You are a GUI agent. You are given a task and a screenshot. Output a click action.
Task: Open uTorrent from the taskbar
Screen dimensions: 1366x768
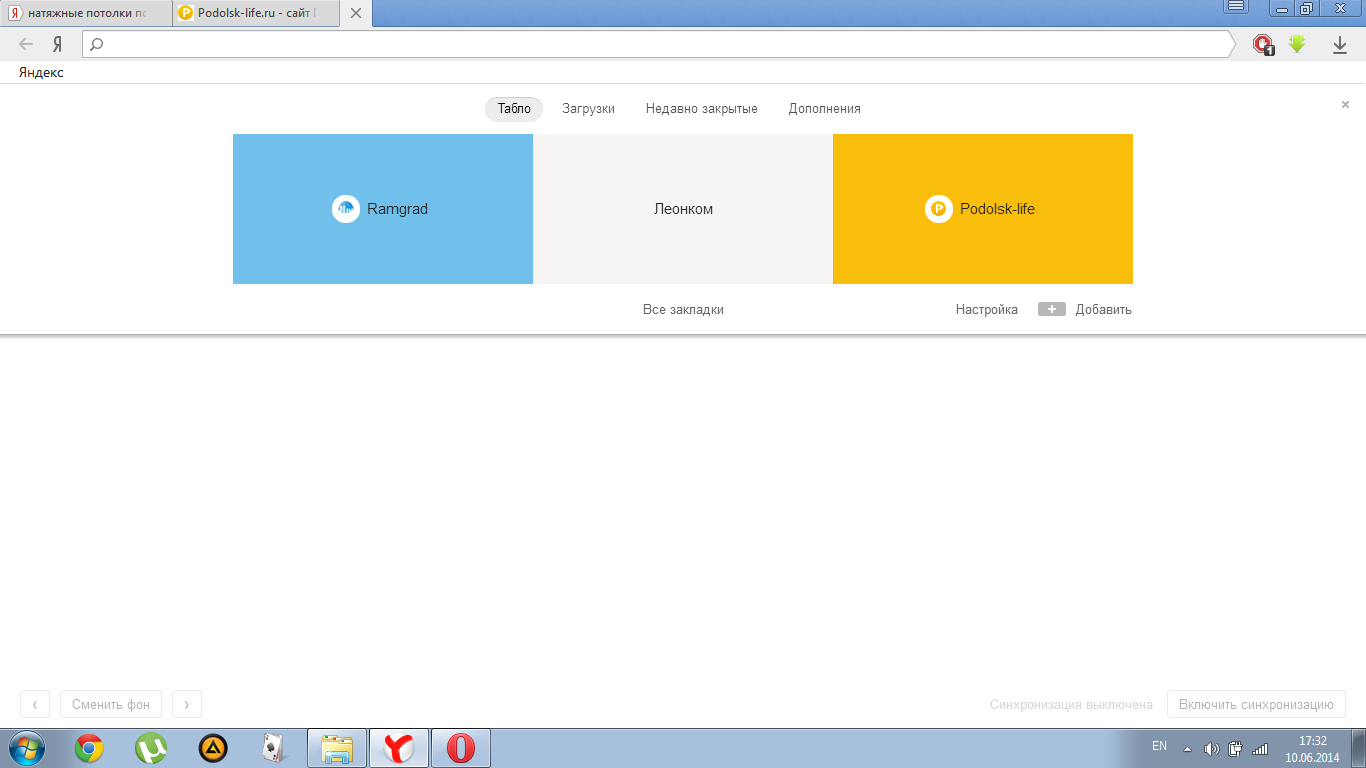tap(151, 748)
